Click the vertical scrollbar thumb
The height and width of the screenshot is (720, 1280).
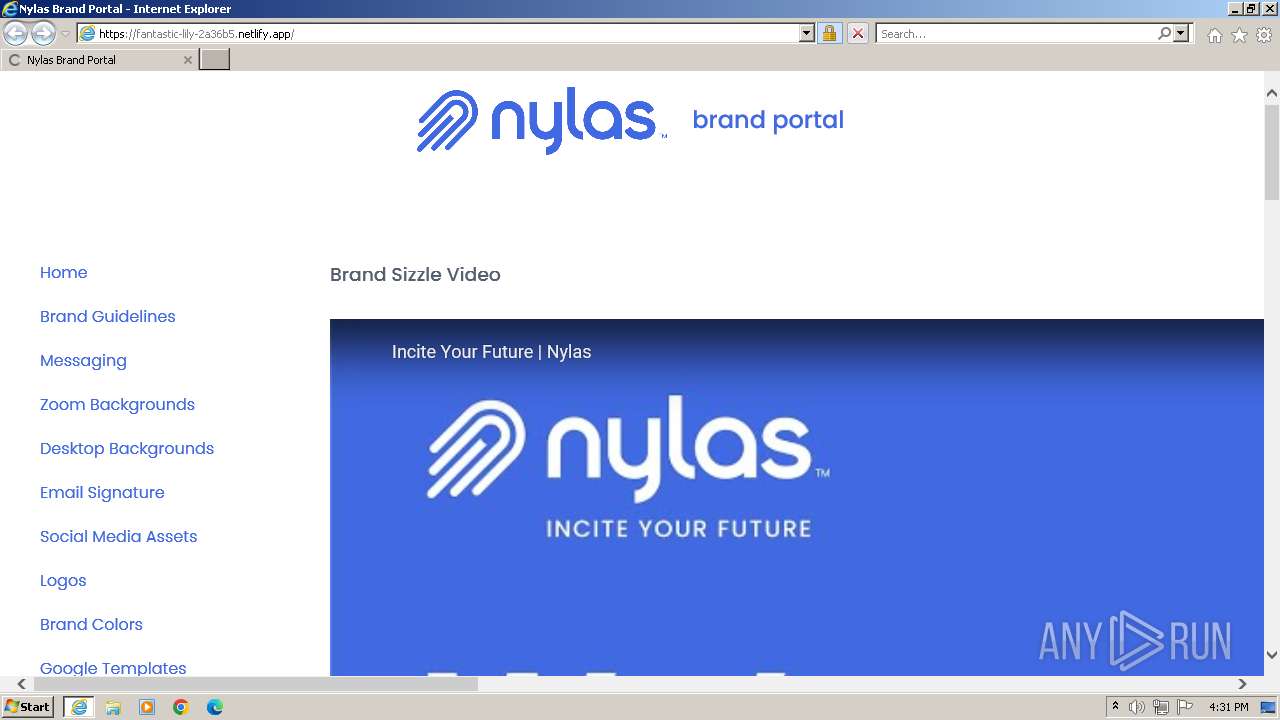[x=1272, y=151]
